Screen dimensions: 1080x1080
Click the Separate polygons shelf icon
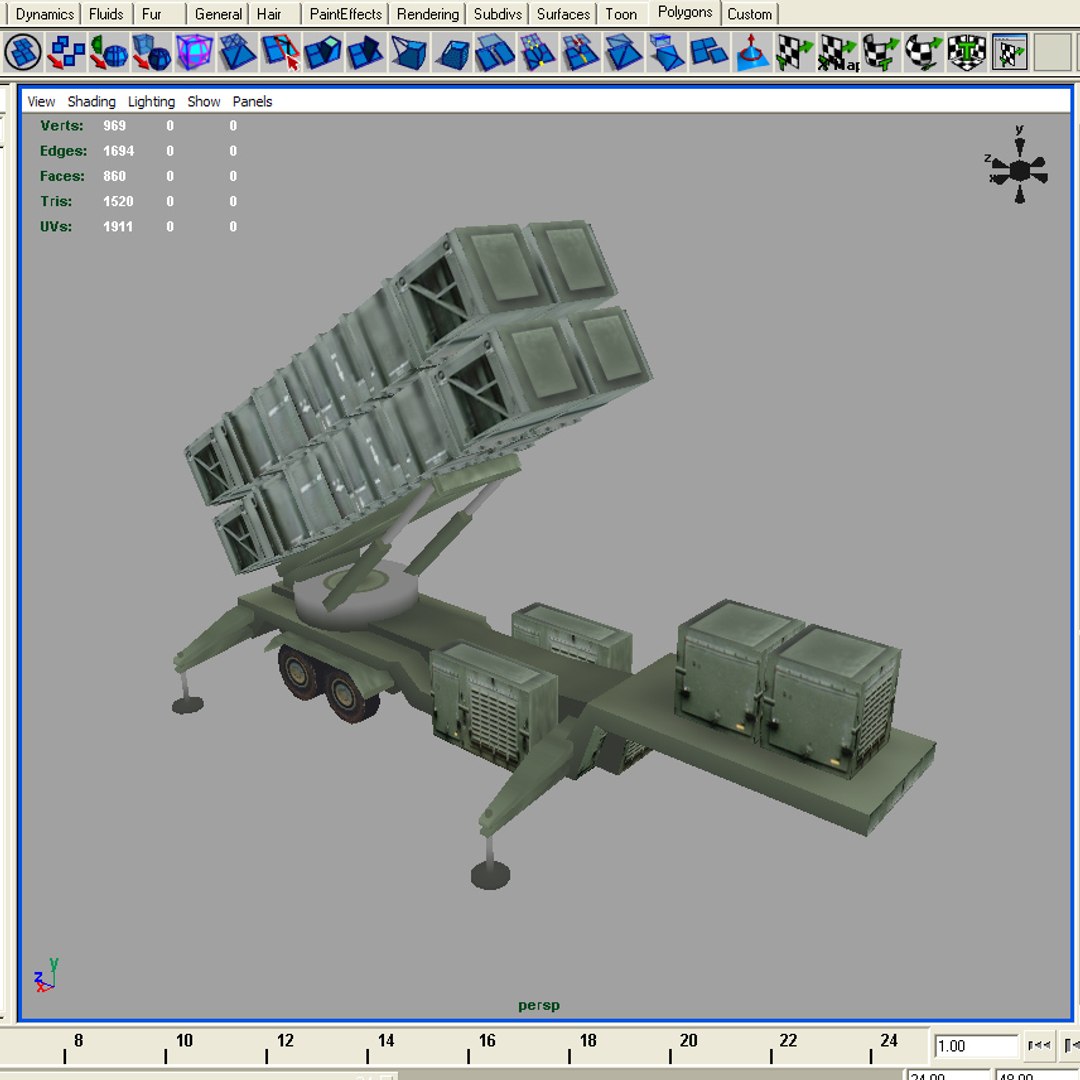[x=66, y=52]
